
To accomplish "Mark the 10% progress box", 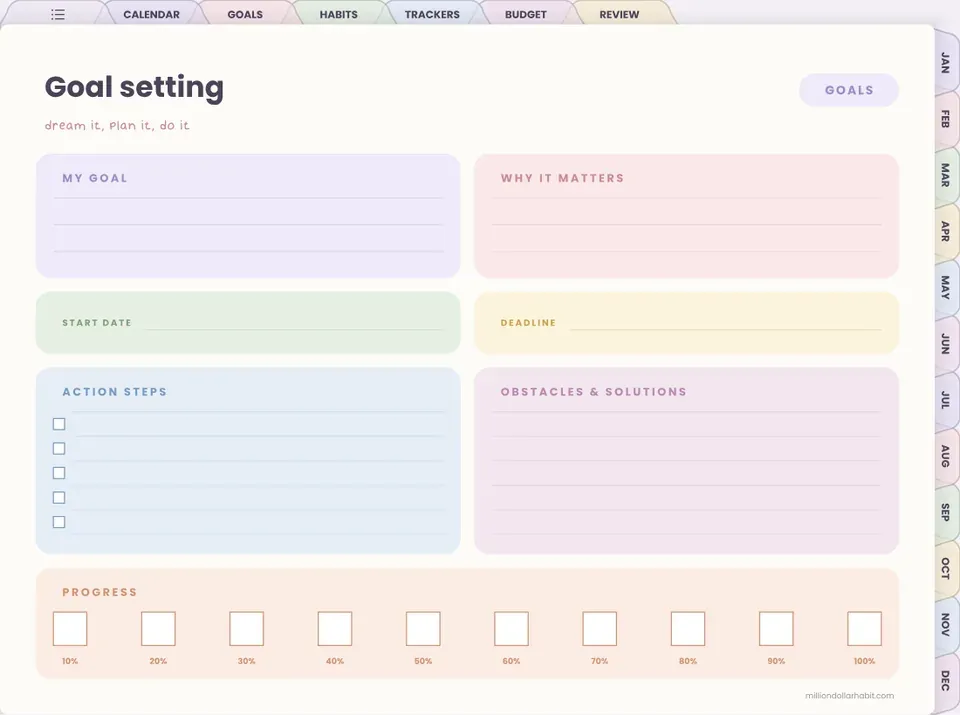I will pyautogui.click(x=70, y=629).
